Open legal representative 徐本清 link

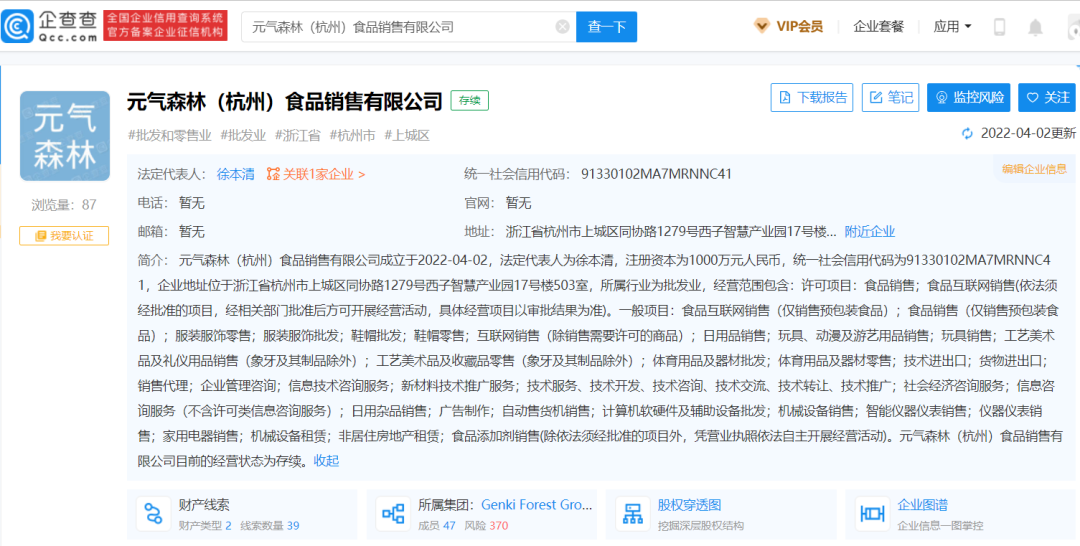236,174
